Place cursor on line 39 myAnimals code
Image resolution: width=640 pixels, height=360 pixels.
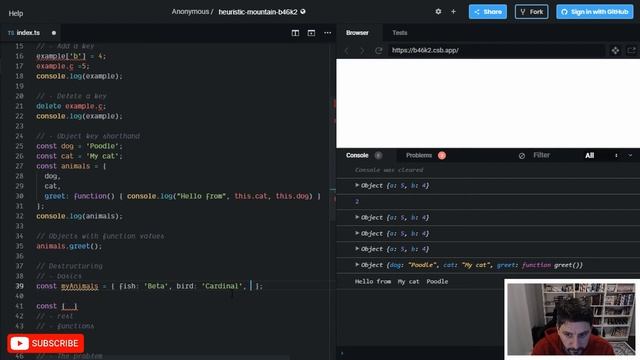149,286
